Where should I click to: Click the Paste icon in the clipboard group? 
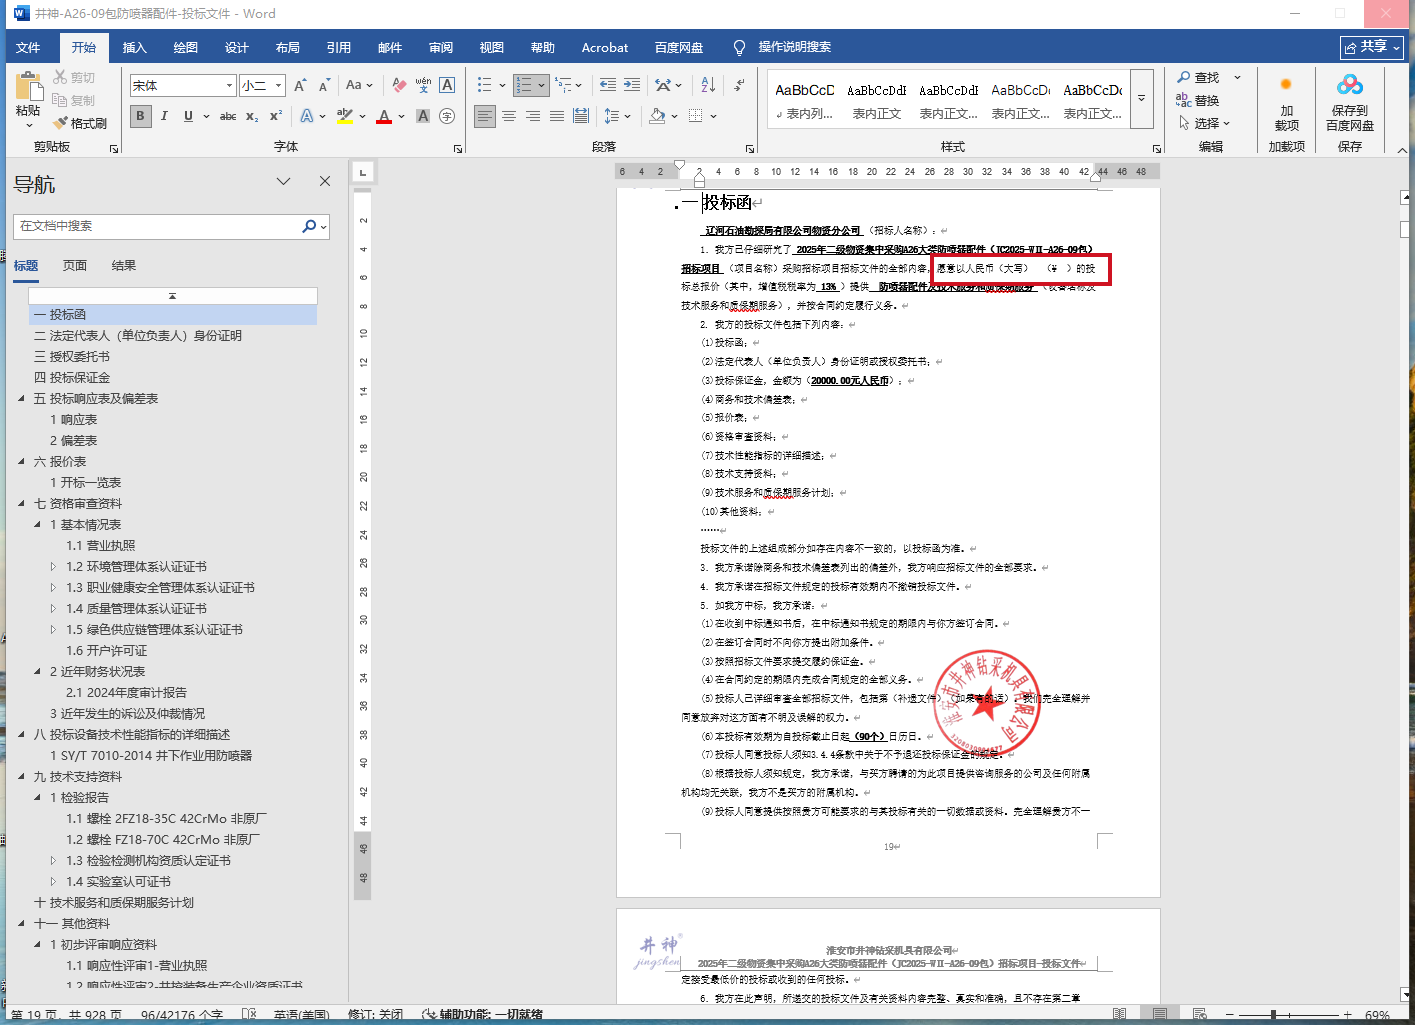click(28, 88)
